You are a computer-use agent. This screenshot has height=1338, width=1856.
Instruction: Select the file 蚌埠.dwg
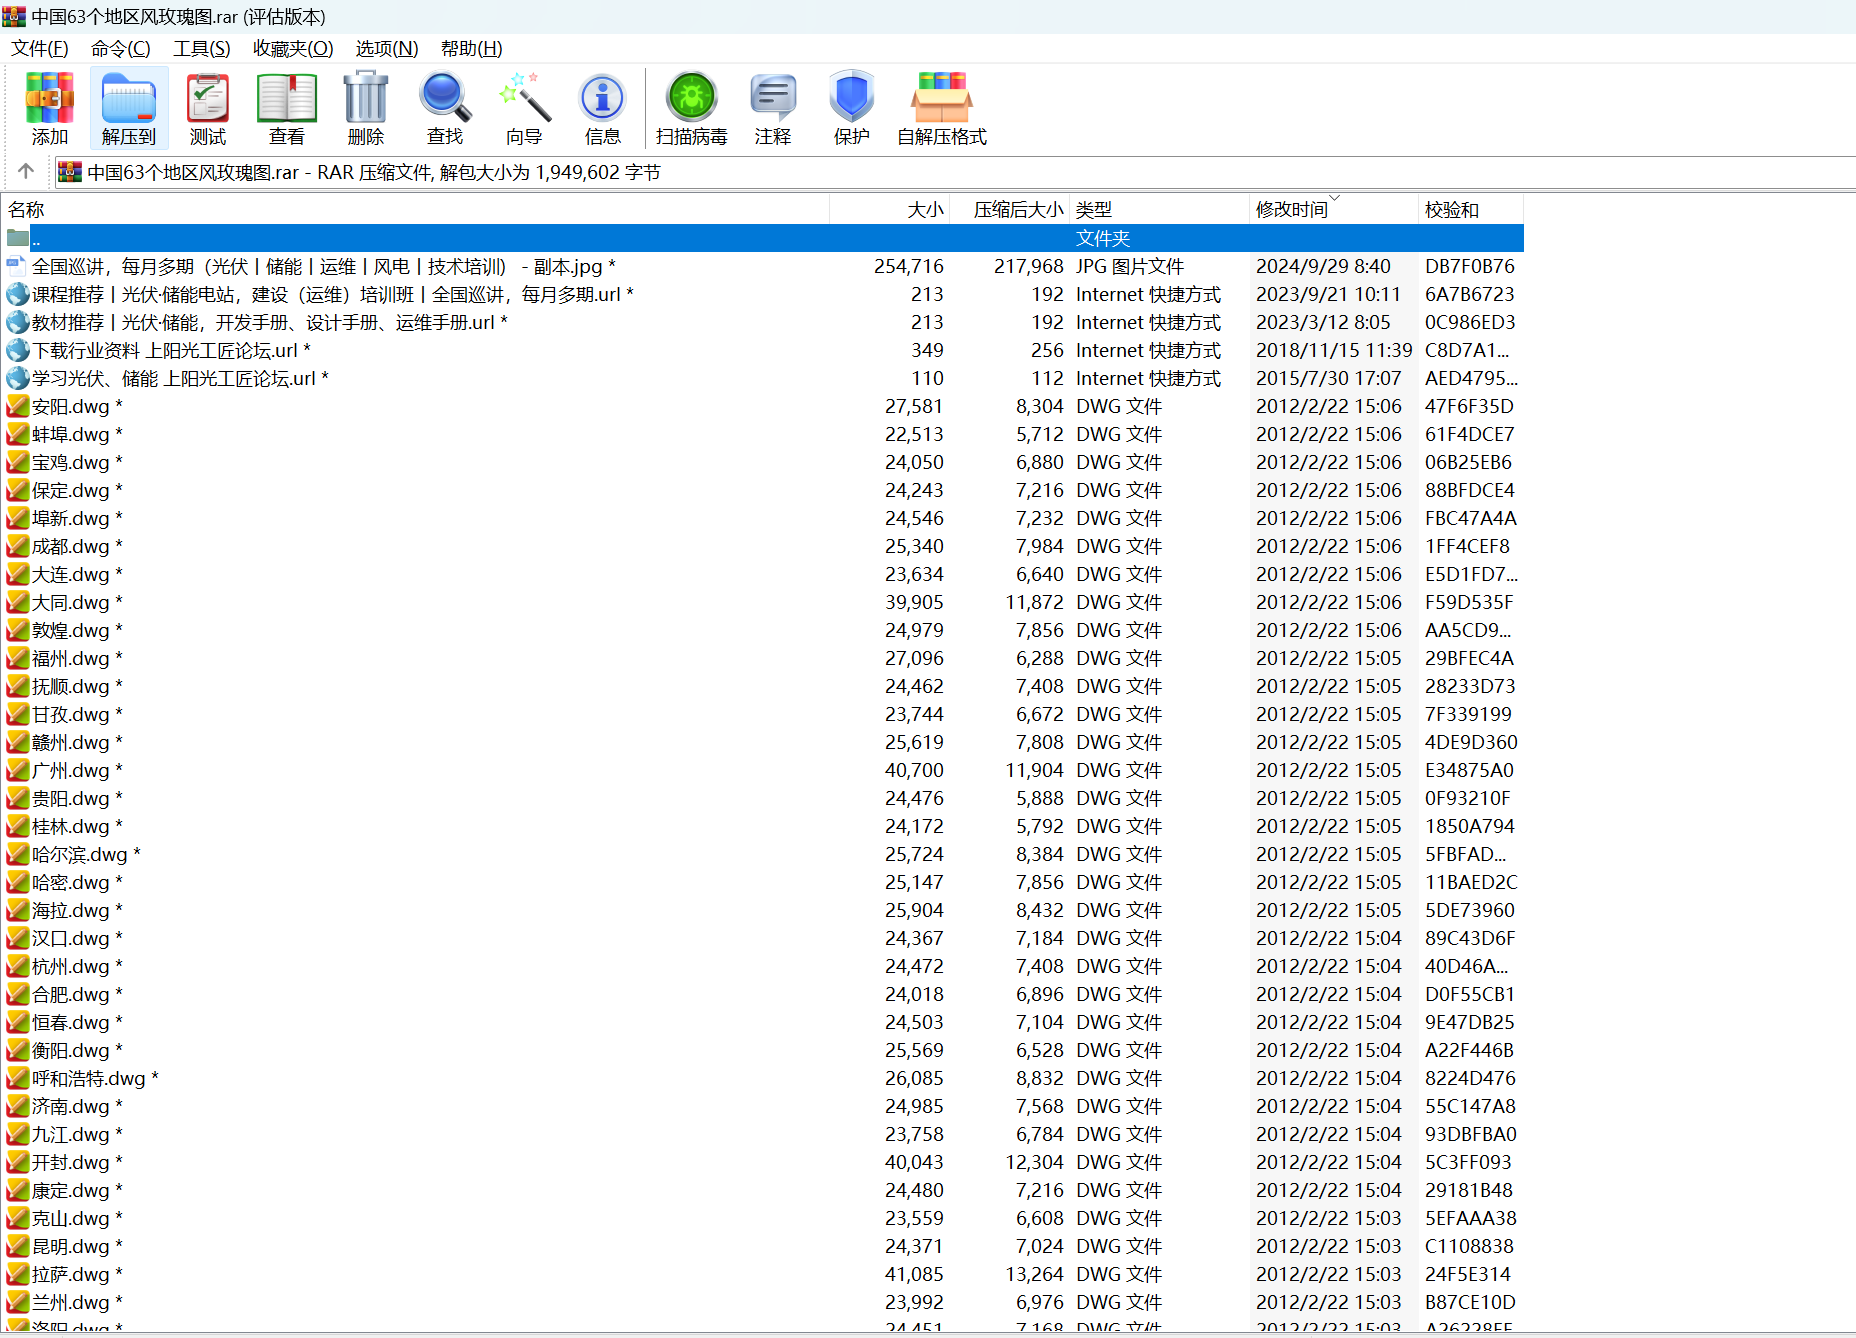point(77,434)
